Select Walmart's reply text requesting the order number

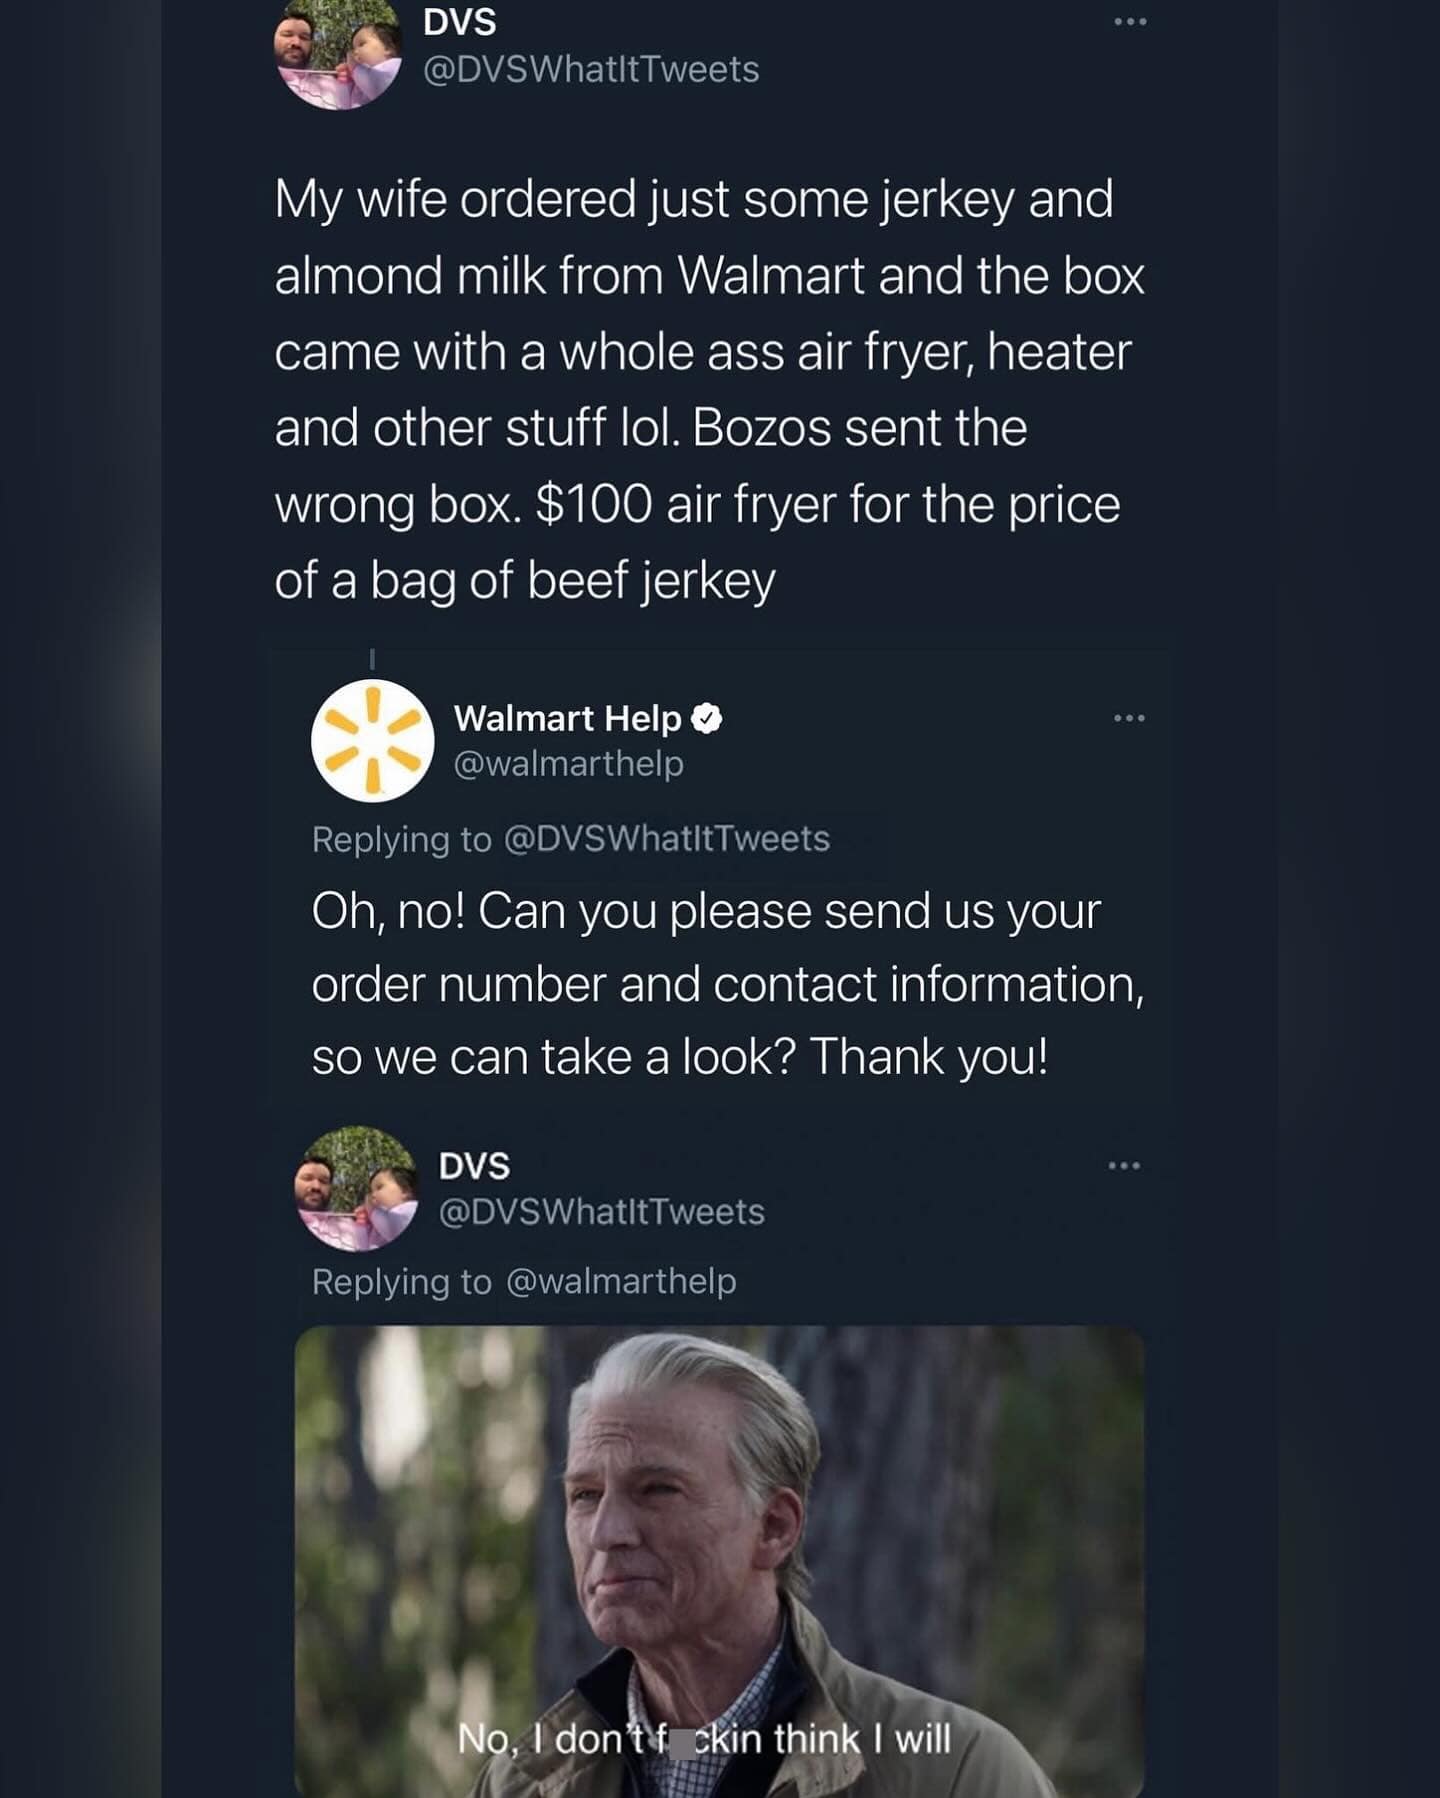click(x=726, y=984)
